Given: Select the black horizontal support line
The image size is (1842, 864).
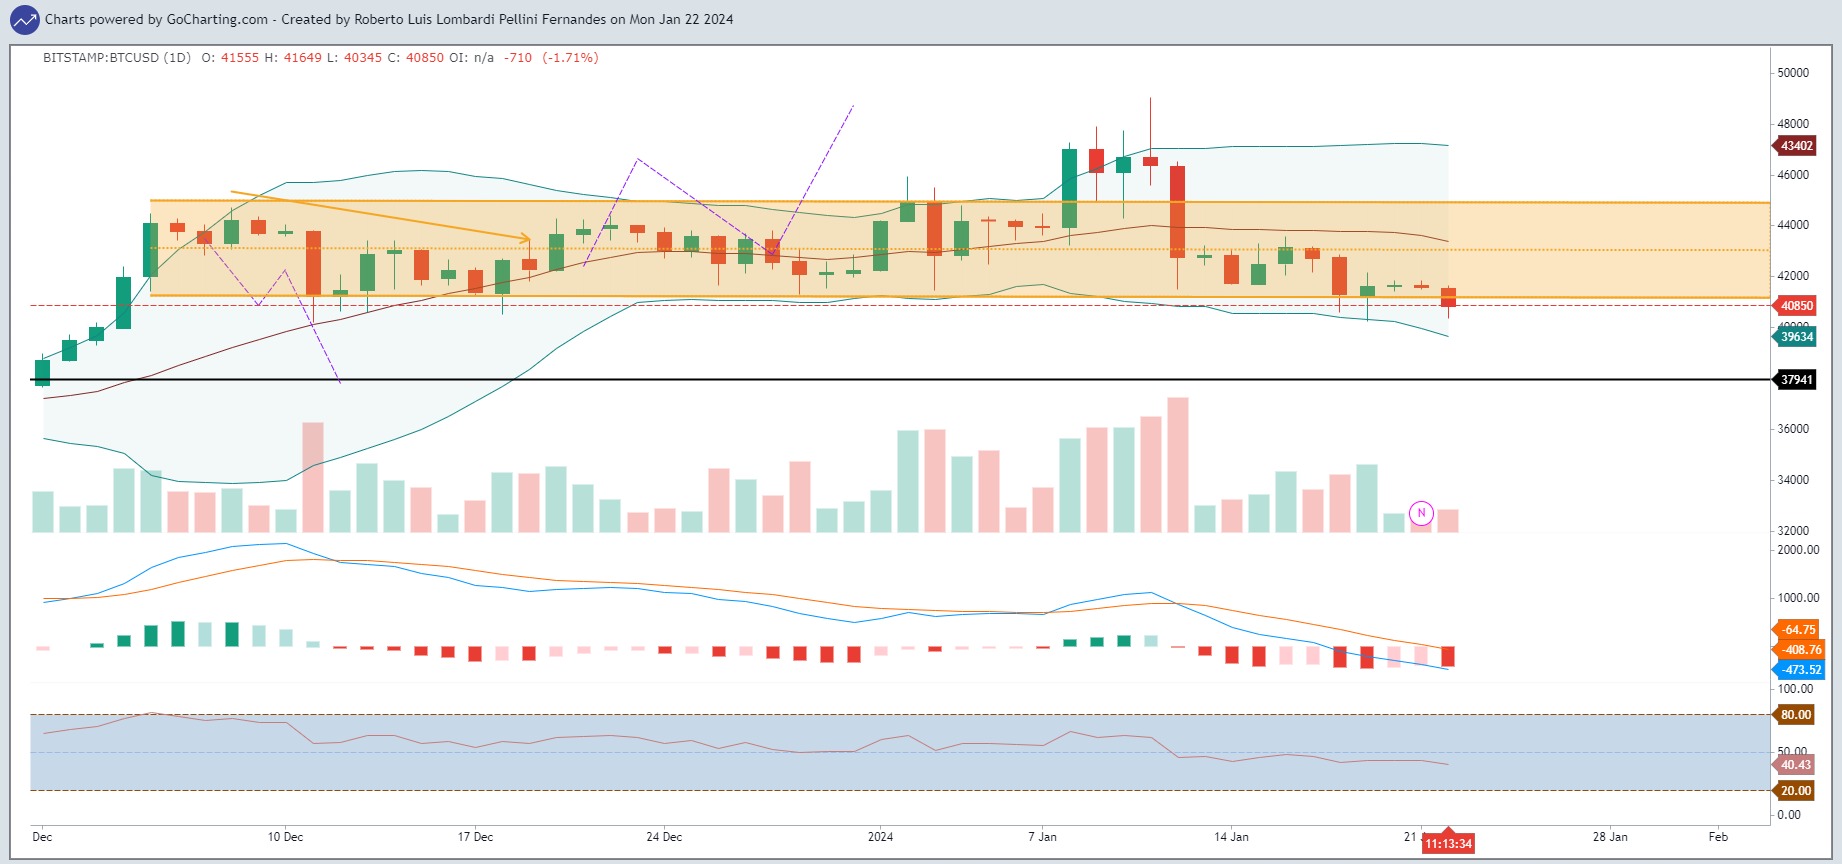Looking at the screenshot, I should [900, 380].
